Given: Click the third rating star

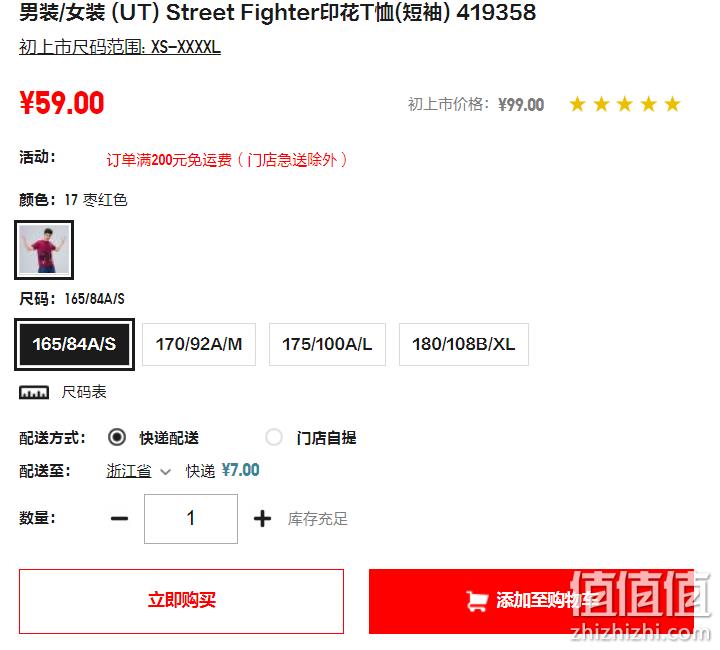Looking at the screenshot, I should point(625,104).
